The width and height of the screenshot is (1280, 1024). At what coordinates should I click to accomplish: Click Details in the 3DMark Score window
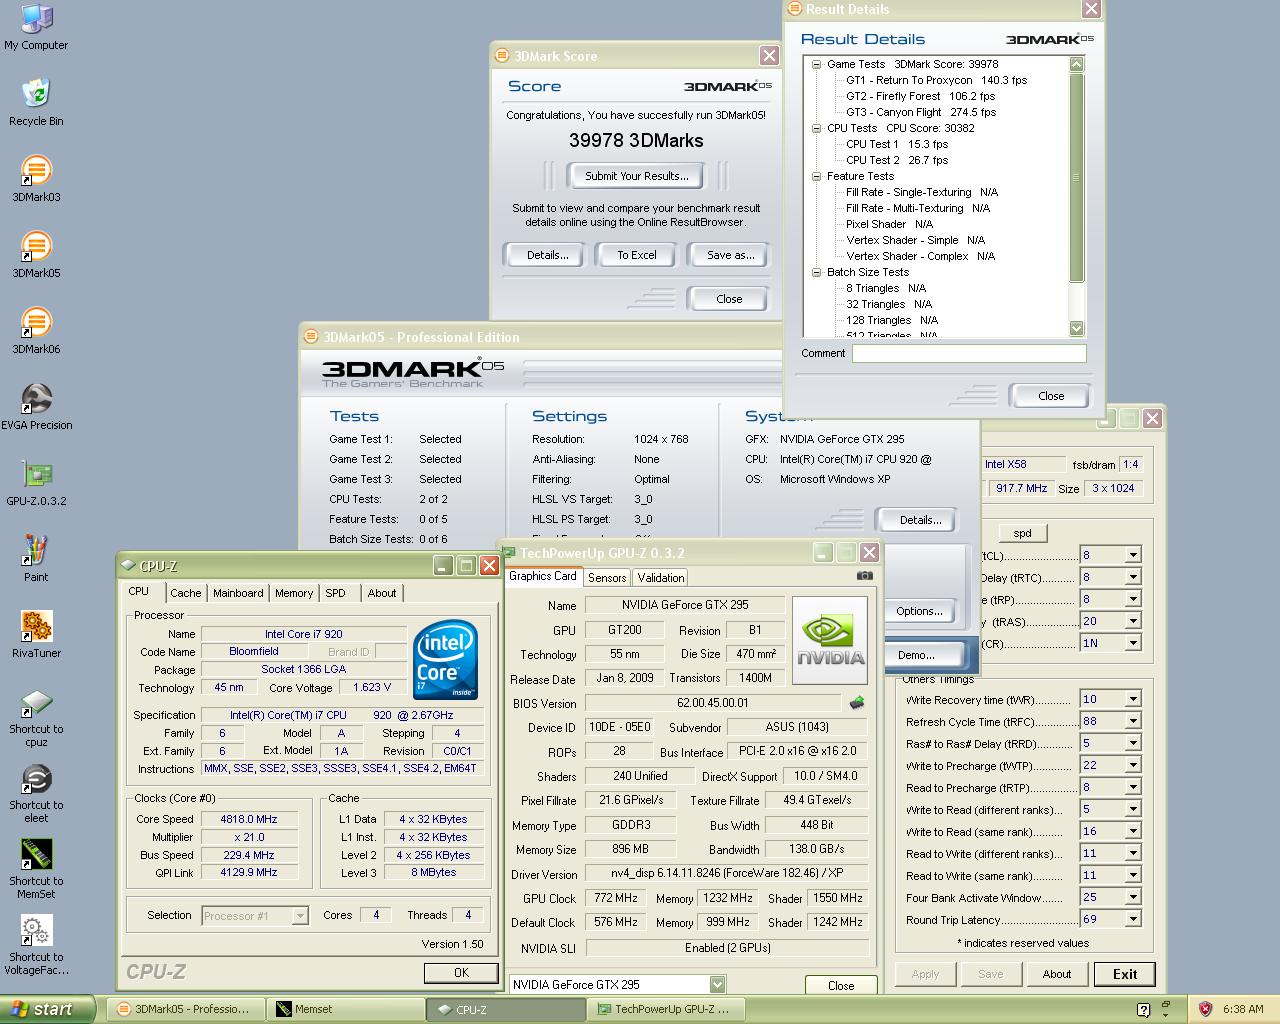click(x=547, y=255)
